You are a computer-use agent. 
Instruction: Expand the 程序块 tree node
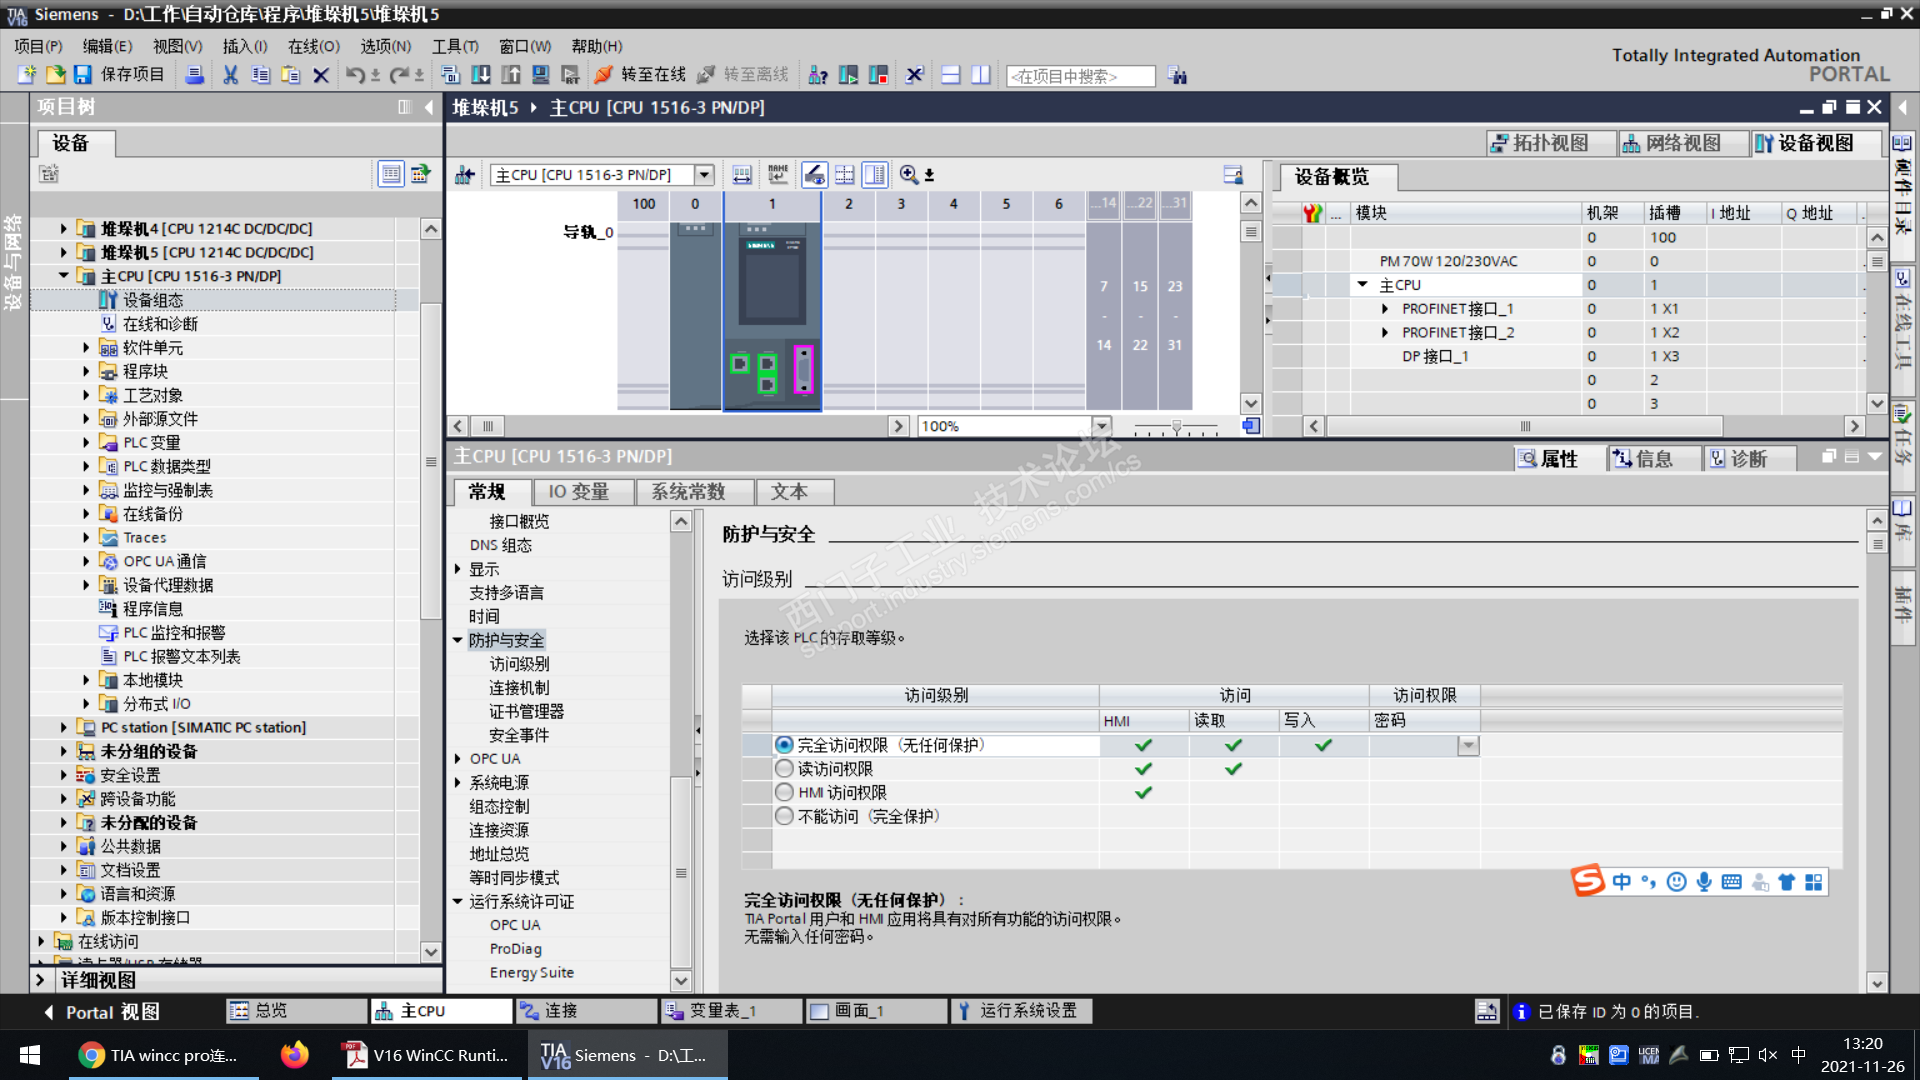pyautogui.click(x=86, y=372)
